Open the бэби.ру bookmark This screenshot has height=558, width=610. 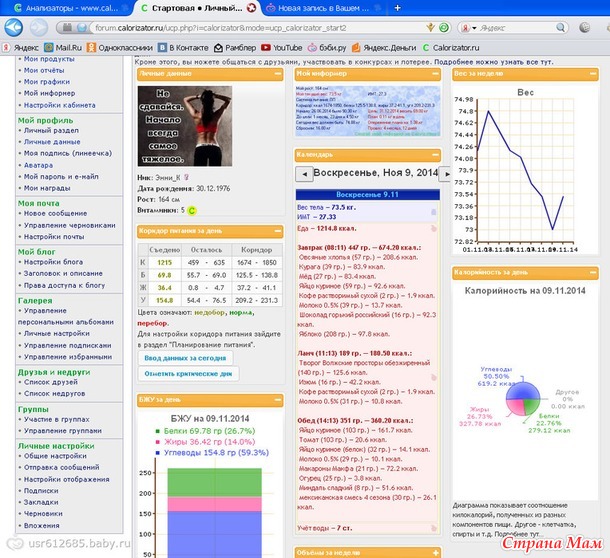pyautogui.click(x=327, y=48)
